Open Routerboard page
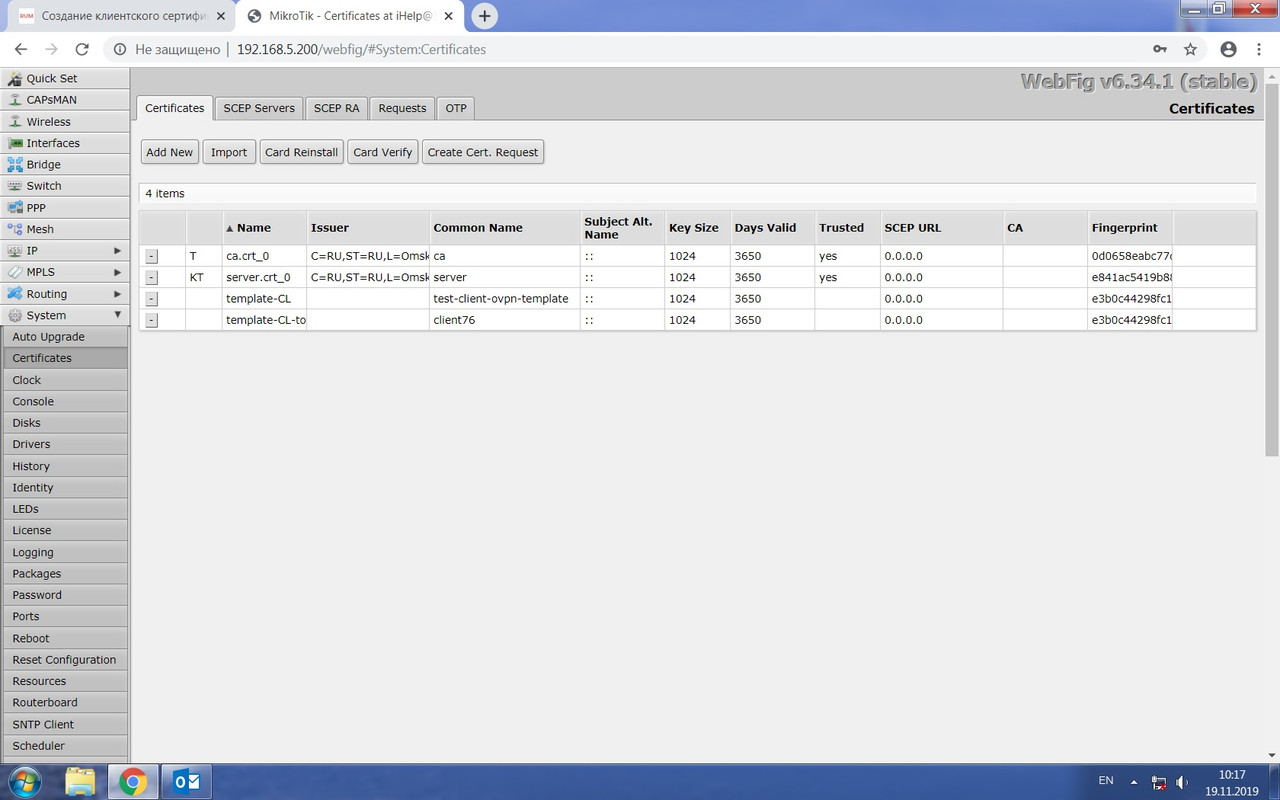The width and height of the screenshot is (1280, 800). pyautogui.click(x=64, y=702)
